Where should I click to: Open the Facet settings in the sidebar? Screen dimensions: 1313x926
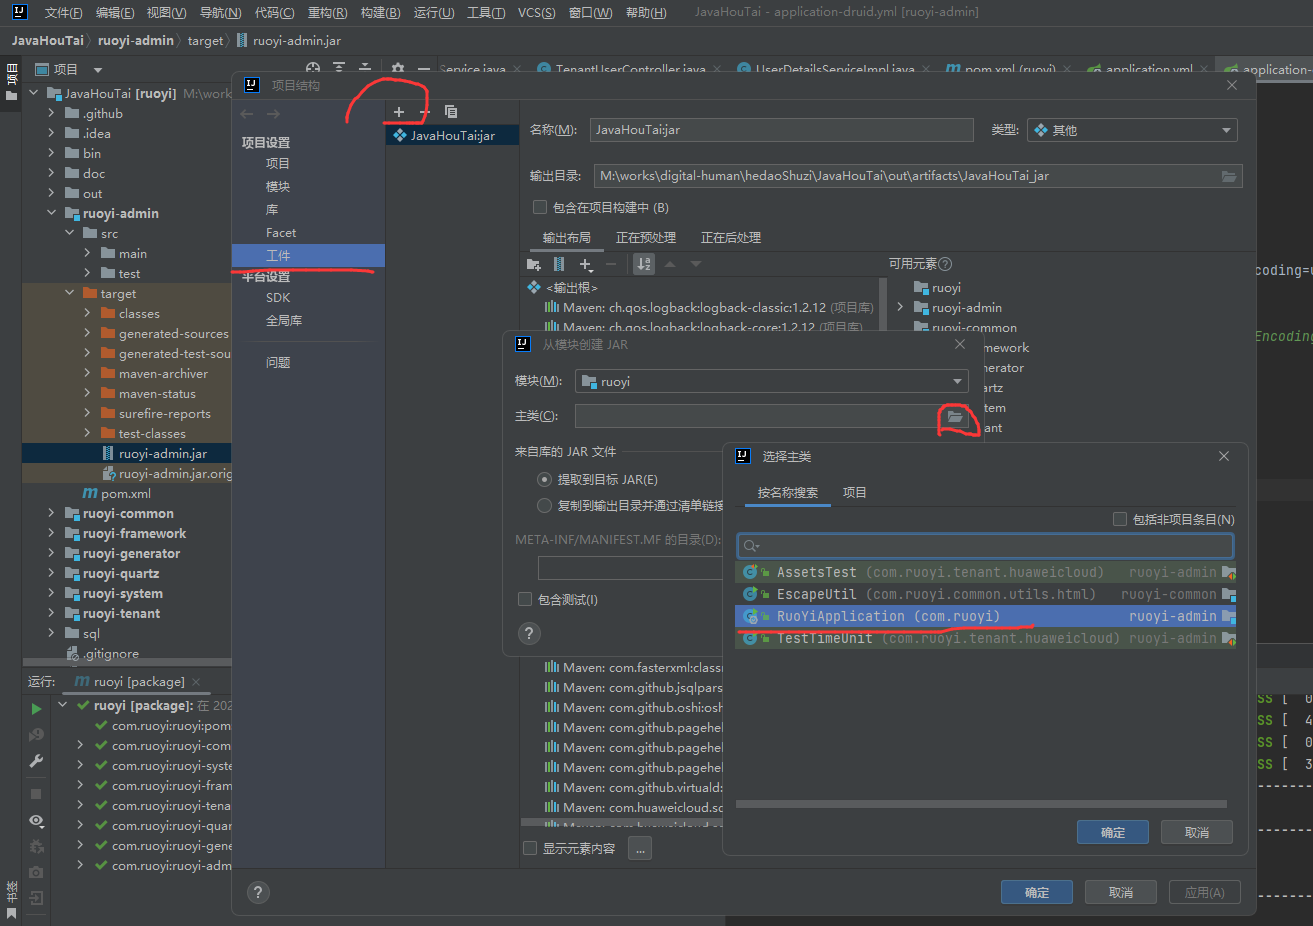pyautogui.click(x=281, y=232)
